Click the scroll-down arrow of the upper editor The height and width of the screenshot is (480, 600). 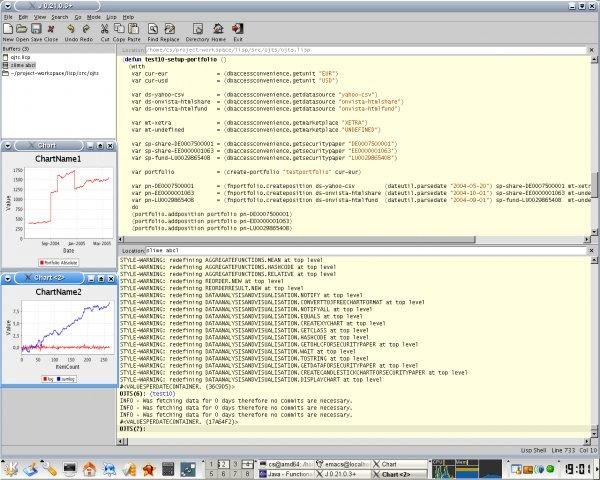(x=594, y=232)
